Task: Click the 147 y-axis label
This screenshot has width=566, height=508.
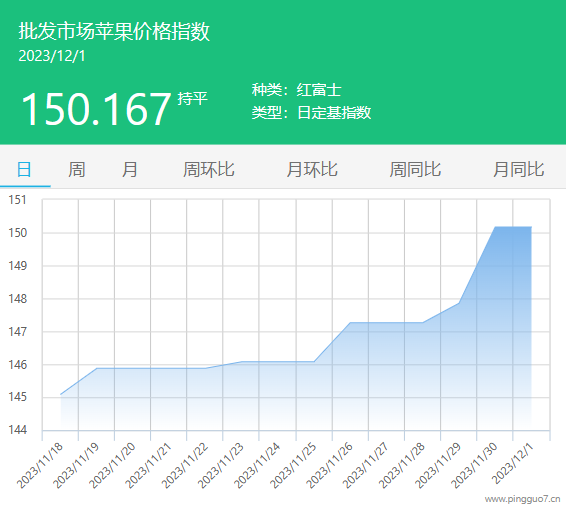Action: click(x=18, y=331)
